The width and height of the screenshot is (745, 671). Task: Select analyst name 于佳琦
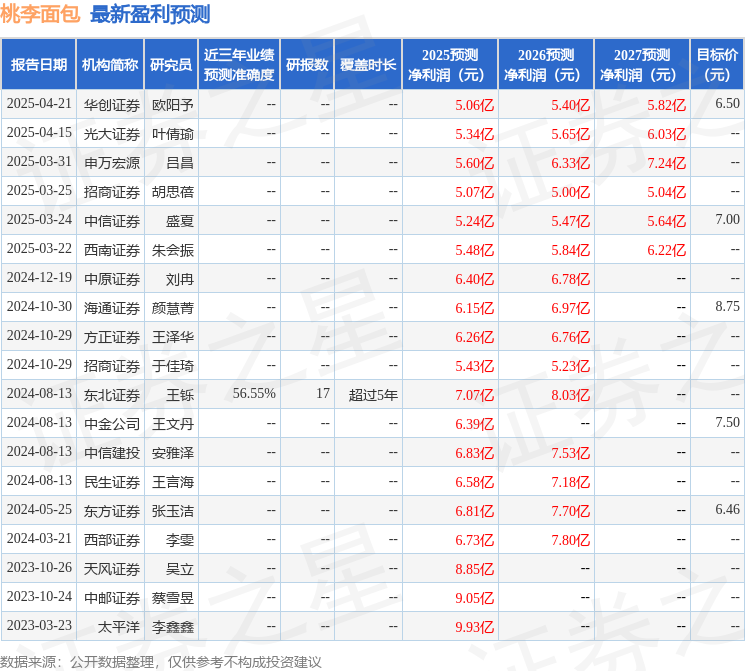172,366
